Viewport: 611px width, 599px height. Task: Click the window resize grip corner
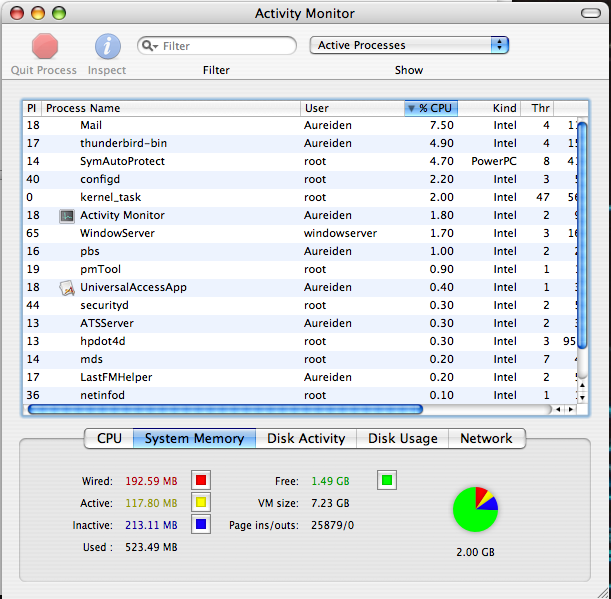[x=602, y=592]
